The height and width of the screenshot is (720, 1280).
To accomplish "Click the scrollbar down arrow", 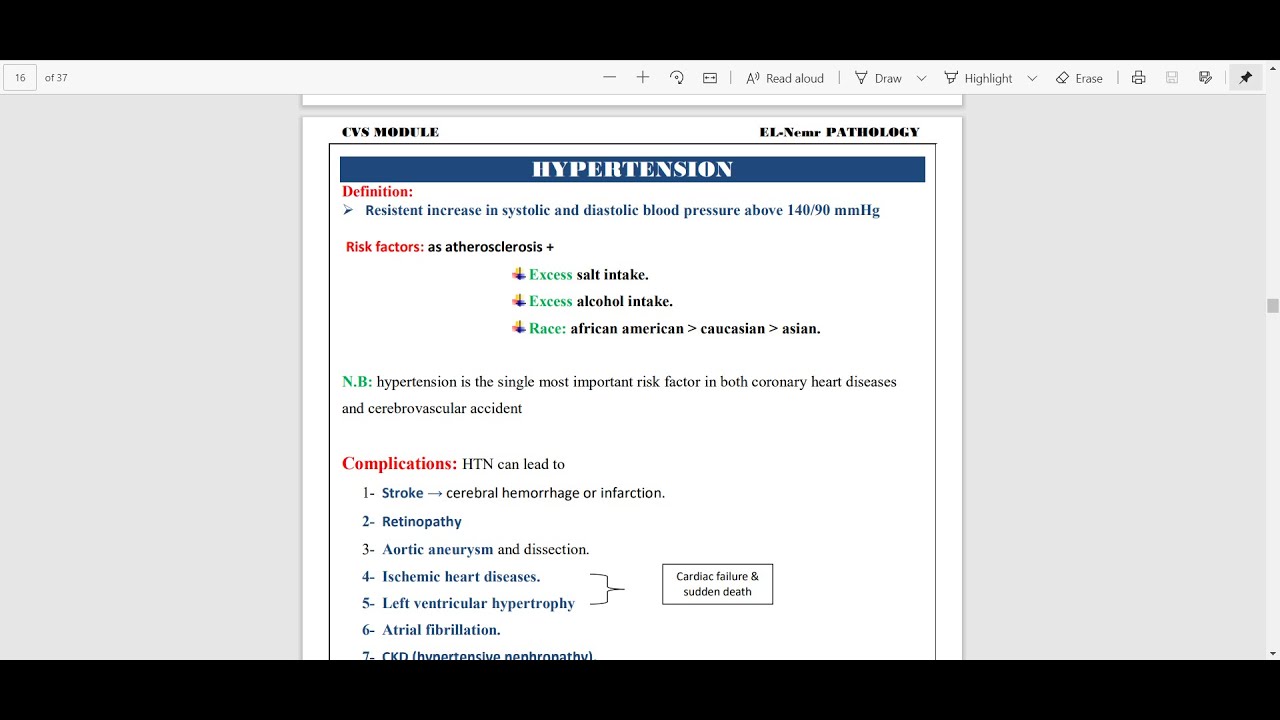I will pyautogui.click(x=1272, y=653).
